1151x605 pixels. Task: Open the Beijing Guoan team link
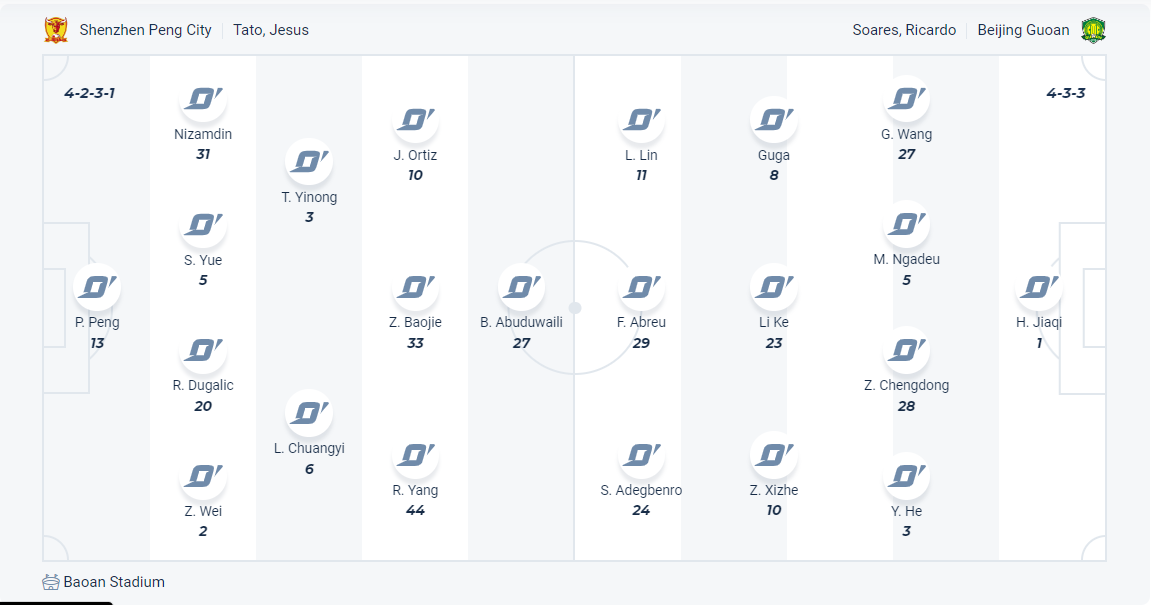(x=1023, y=30)
